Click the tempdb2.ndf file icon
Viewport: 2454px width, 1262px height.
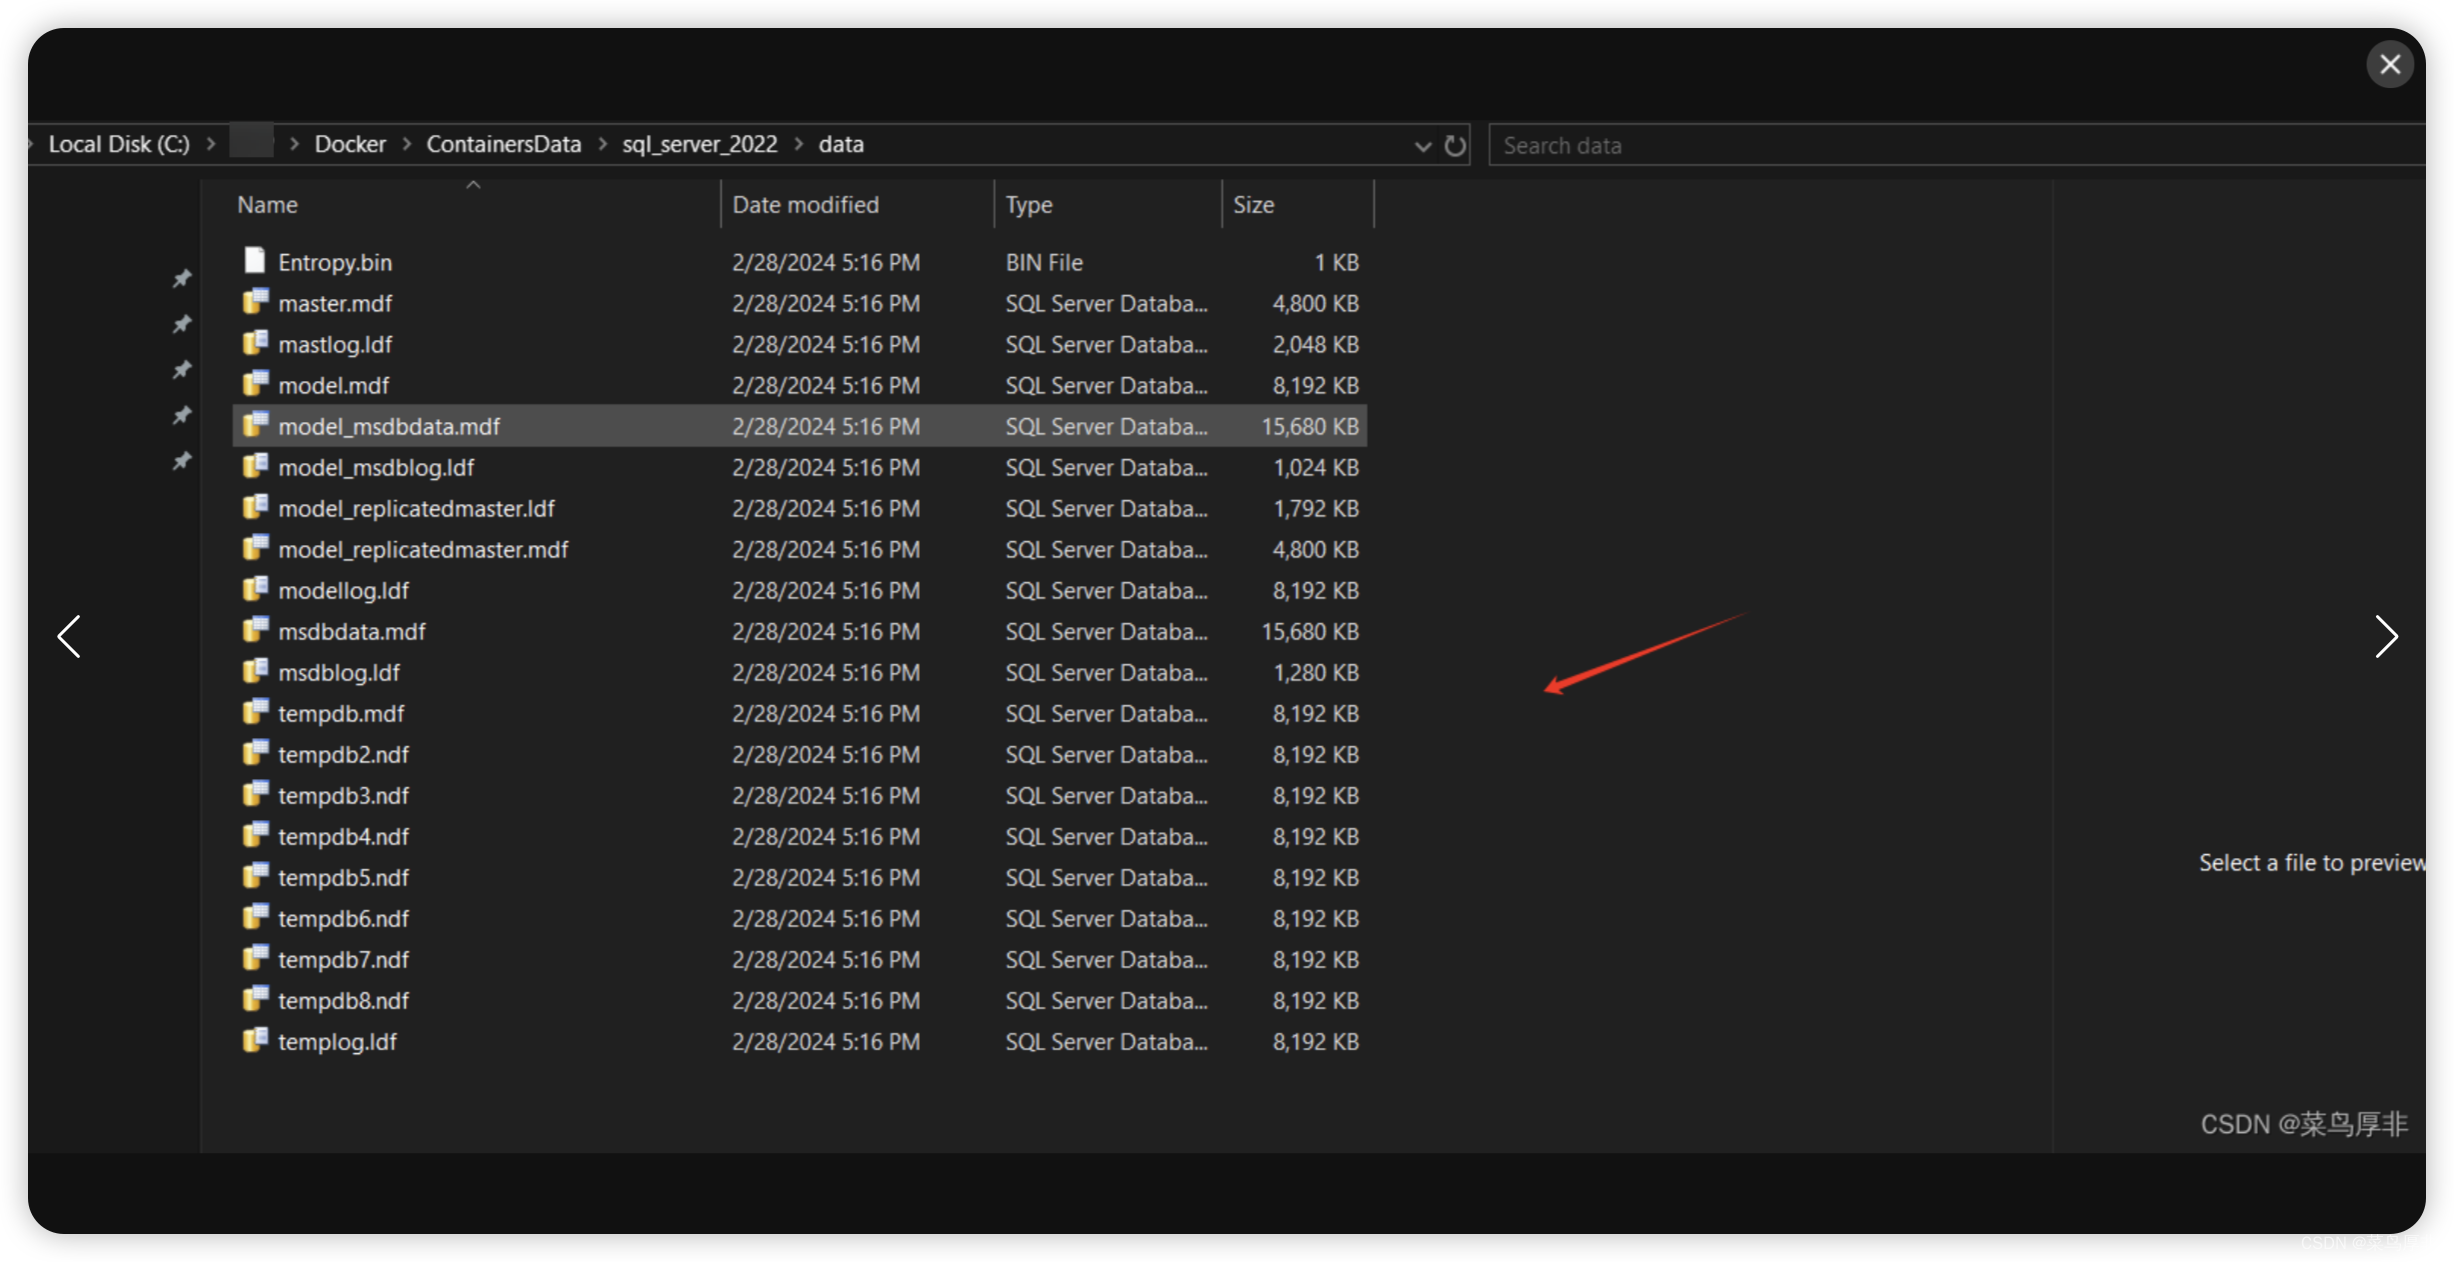coord(255,753)
